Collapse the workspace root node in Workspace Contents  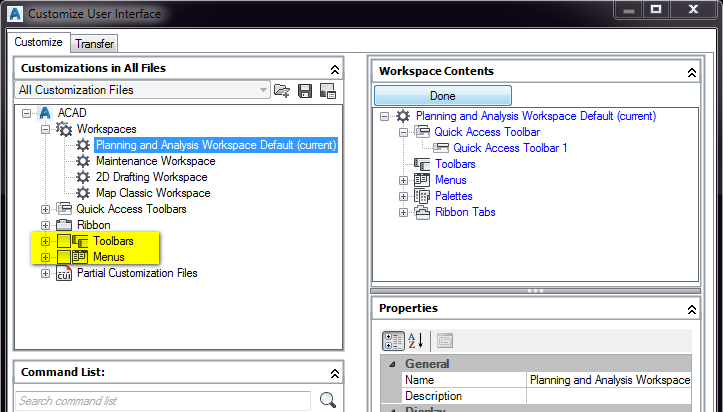click(x=385, y=116)
